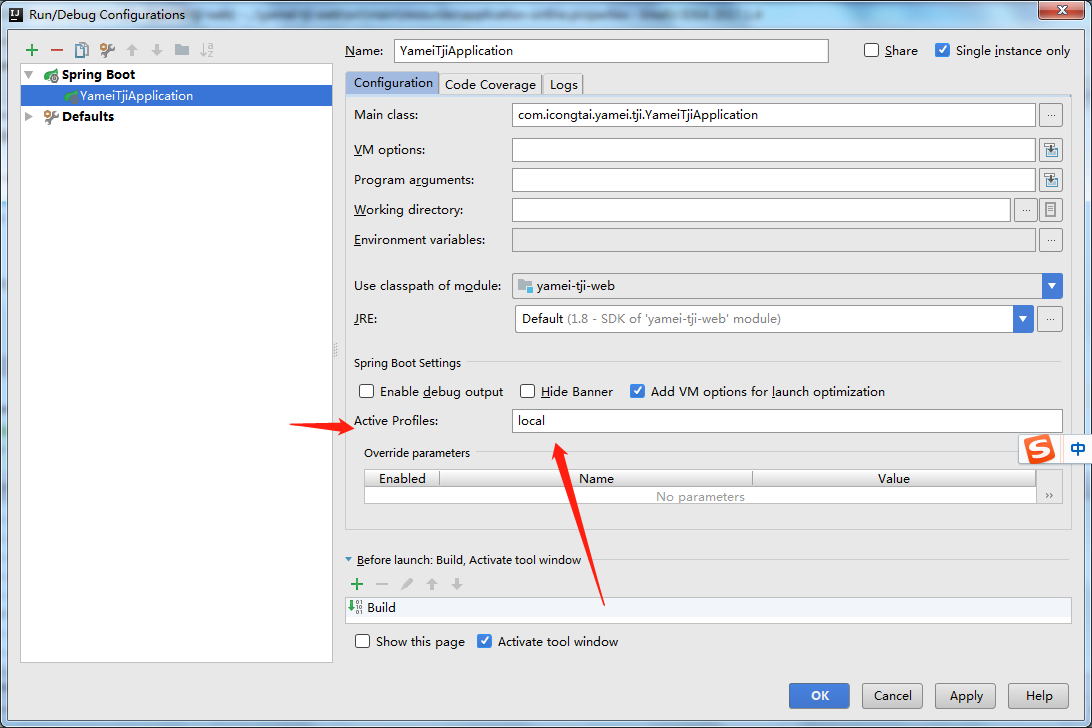Edit Environment variables ellipsis button
Image resolution: width=1092 pixels, height=728 pixels.
tap(1051, 240)
